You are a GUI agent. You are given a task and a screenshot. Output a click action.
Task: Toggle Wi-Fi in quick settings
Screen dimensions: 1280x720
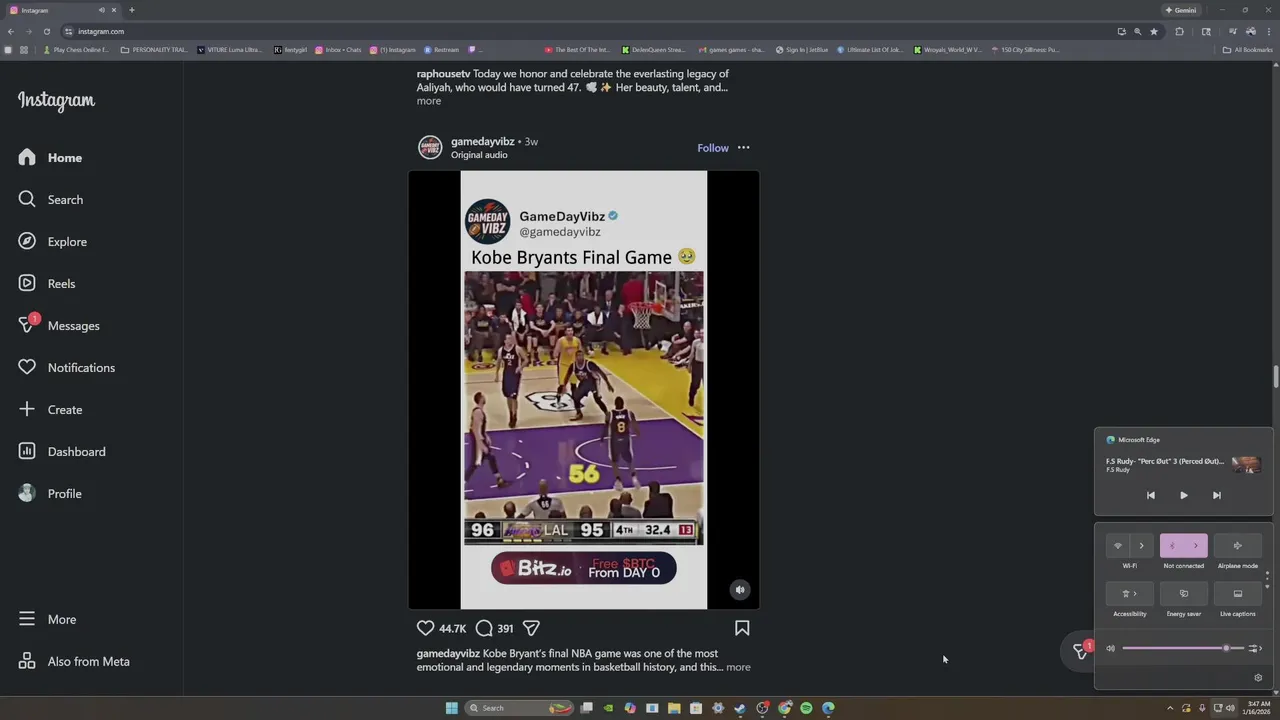pyautogui.click(x=1118, y=546)
